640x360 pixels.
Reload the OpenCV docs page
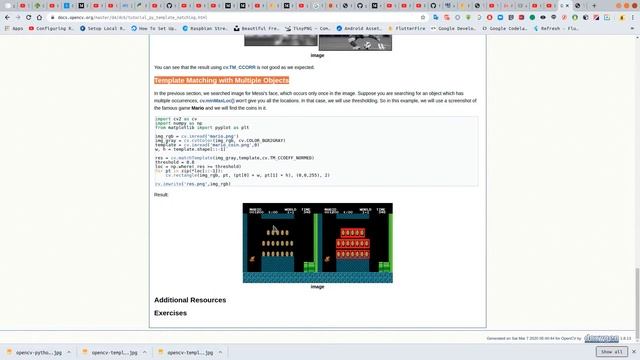(x=29, y=18)
